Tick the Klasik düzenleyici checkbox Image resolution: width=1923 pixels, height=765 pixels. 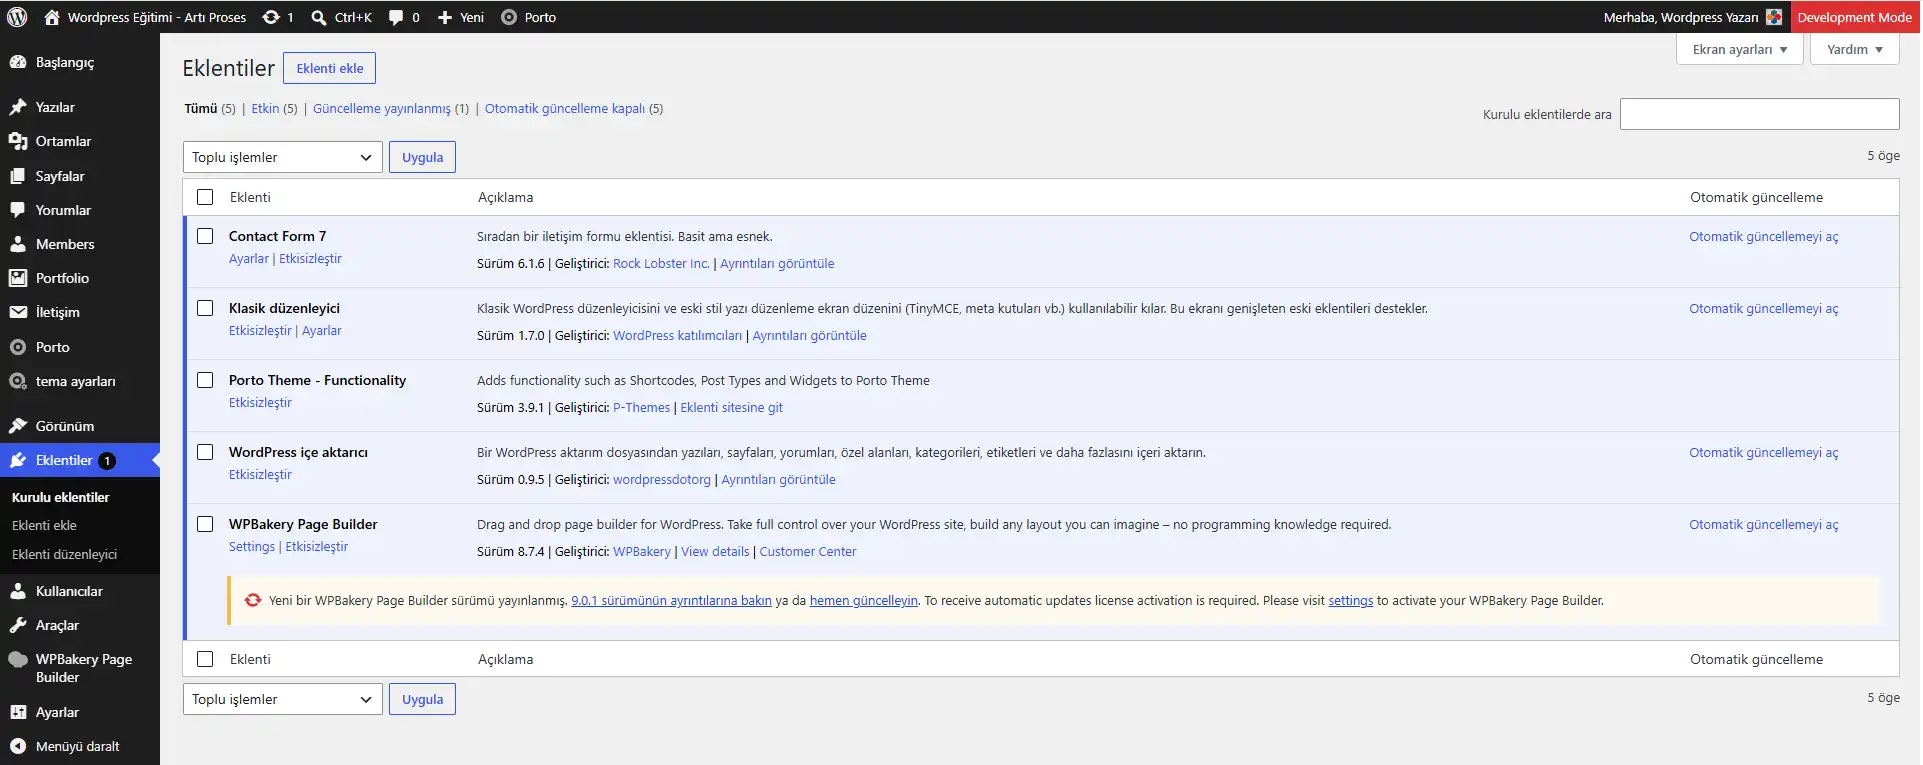coord(205,308)
